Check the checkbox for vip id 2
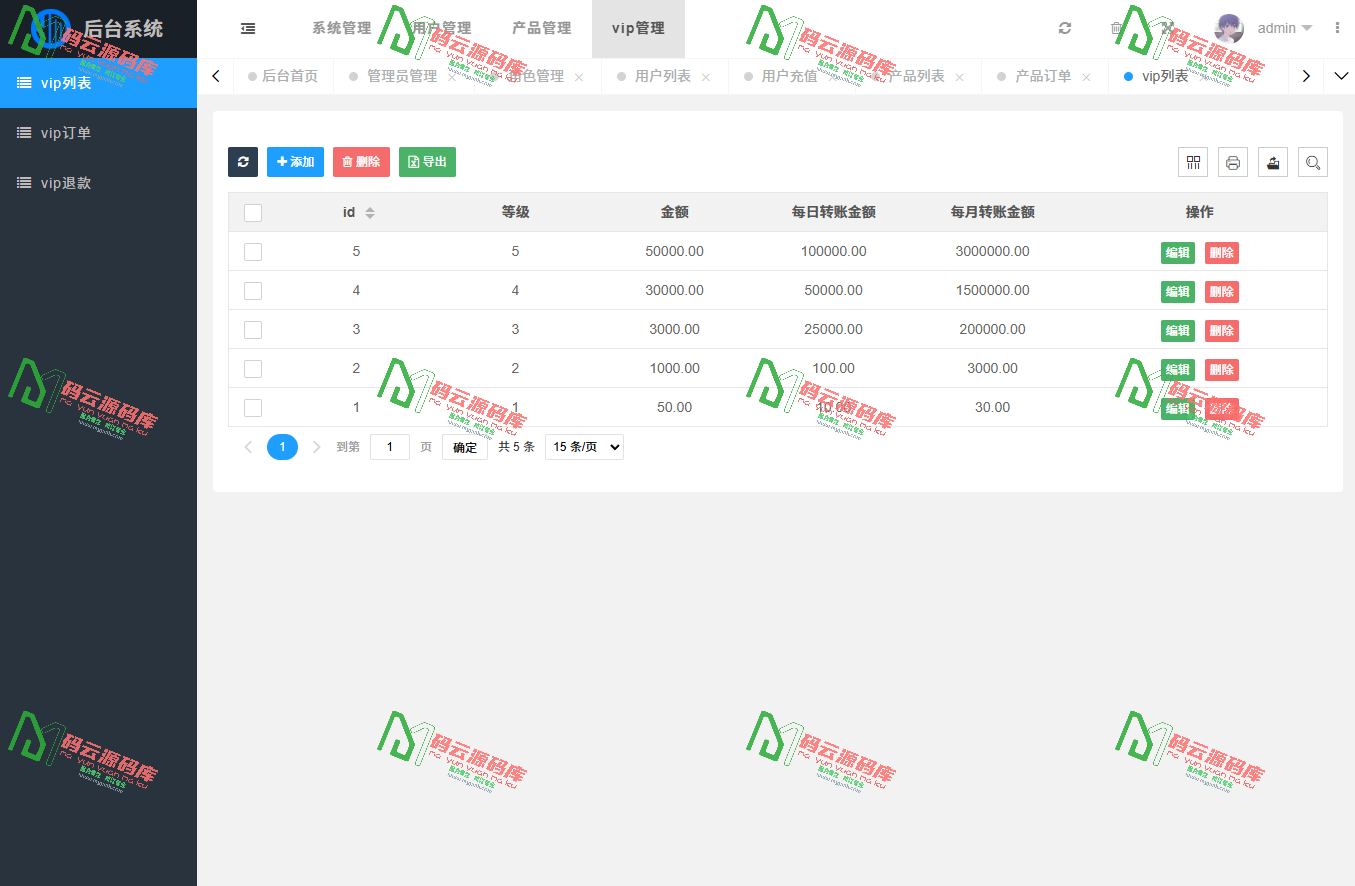1355x886 pixels. click(253, 368)
